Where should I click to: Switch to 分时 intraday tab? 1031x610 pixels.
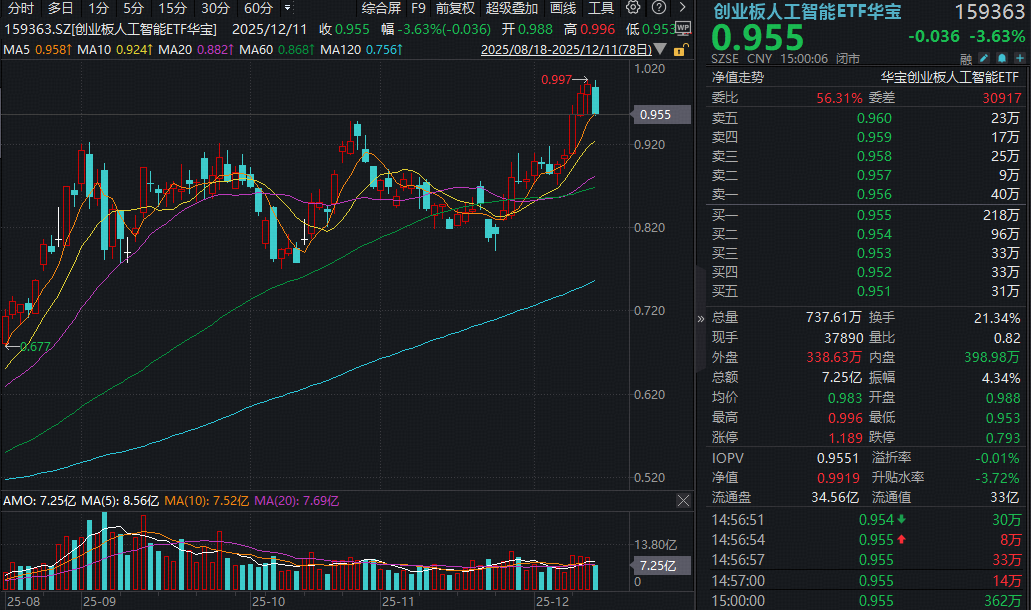tap(20, 7)
